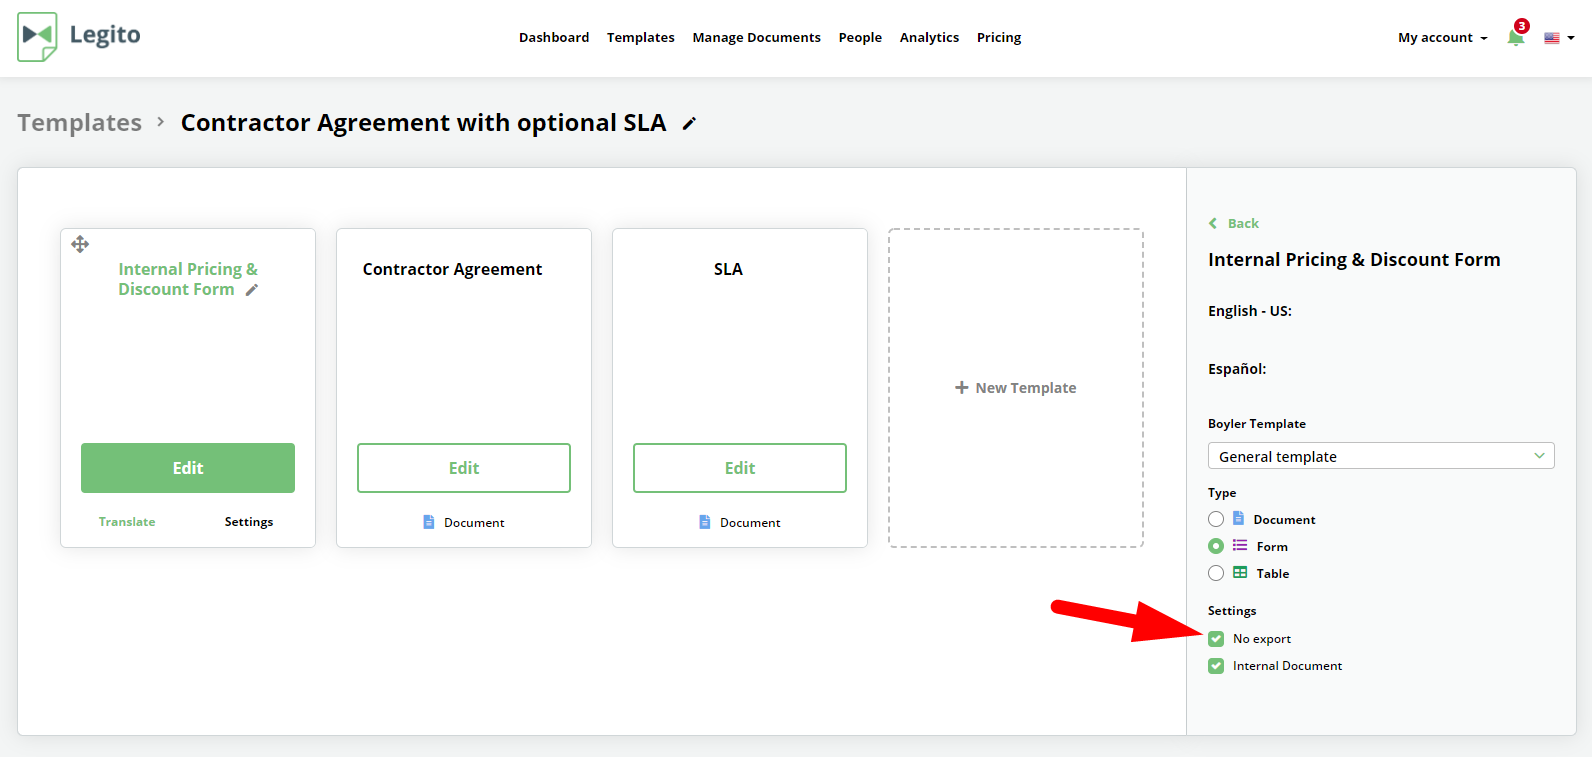
Task: Open Settings on Internal Pricing card
Action: point(249,522)
